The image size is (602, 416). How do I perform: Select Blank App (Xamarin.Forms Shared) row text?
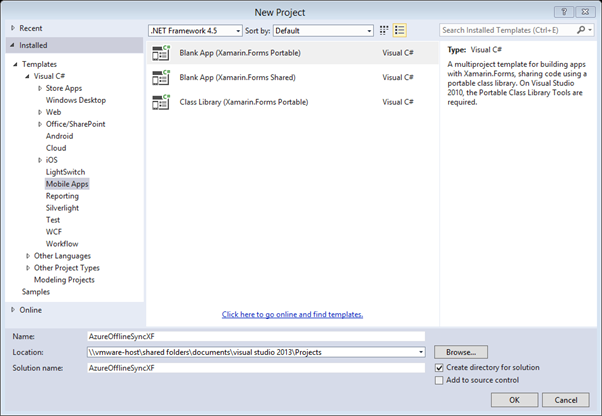(238, 78)
